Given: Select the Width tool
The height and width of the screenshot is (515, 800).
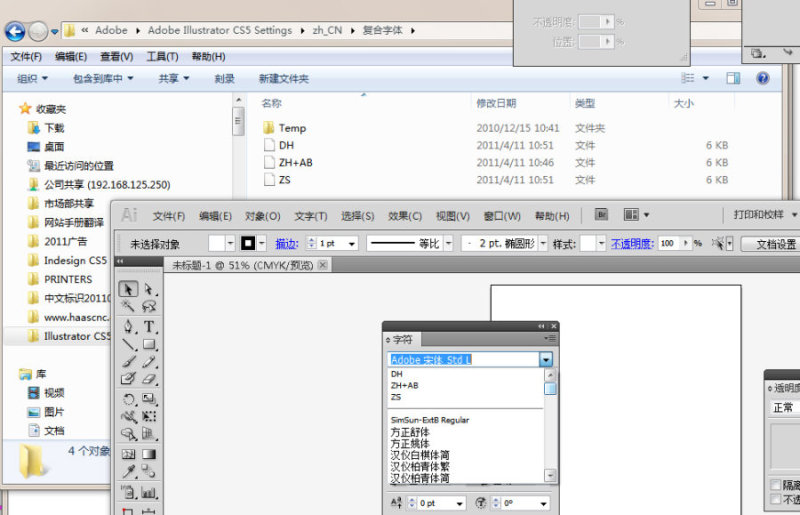Looking at the screenshot, I should (x=128, y=416).
